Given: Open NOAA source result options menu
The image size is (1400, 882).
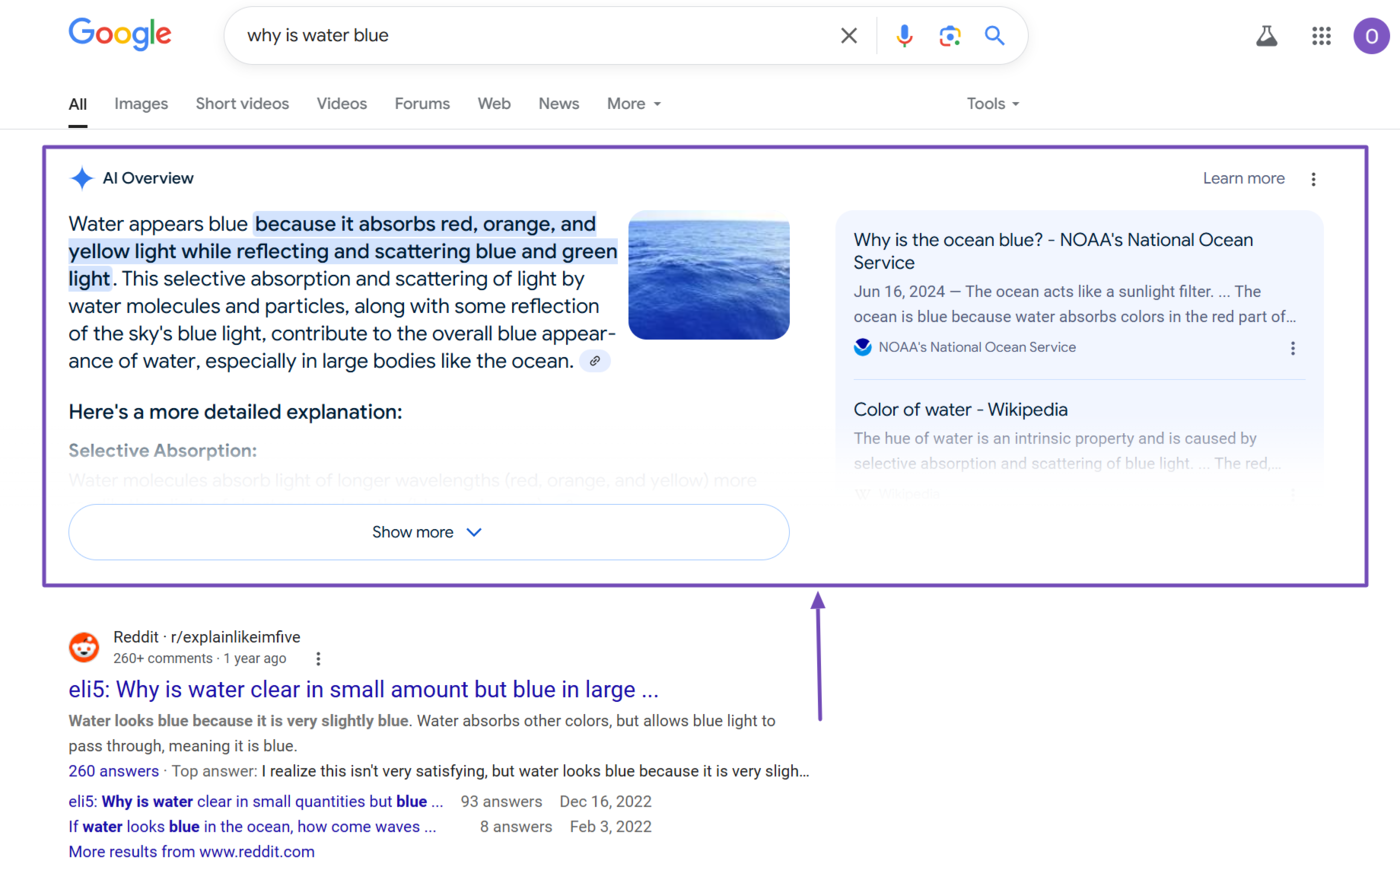Looking at the screenshot, I should point(1292,348).
